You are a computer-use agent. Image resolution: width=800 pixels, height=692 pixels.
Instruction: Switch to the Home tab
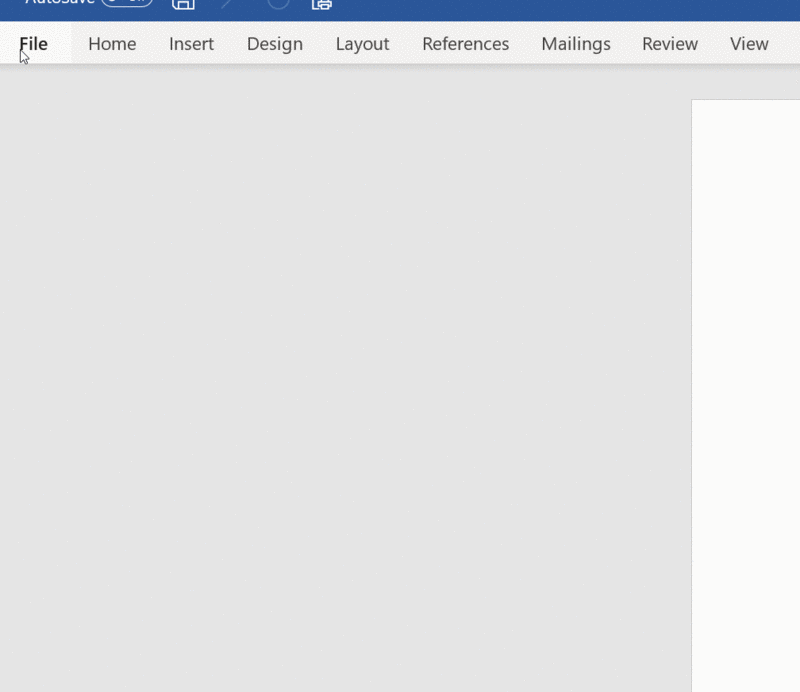(x=112, y=44)
